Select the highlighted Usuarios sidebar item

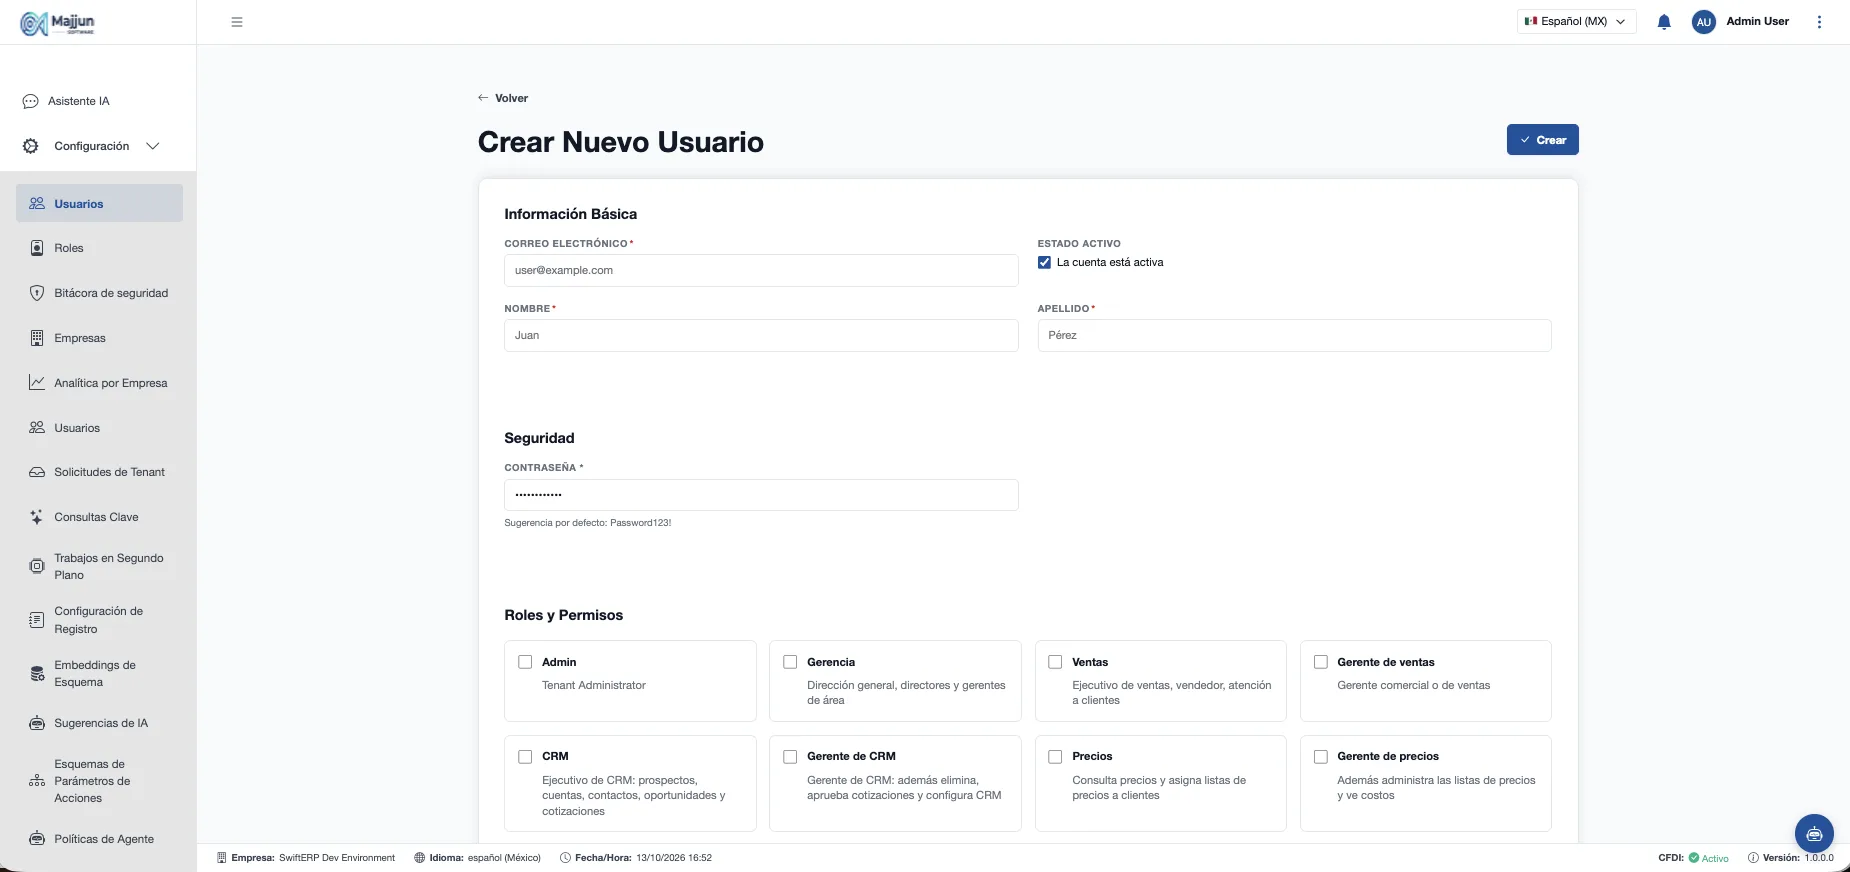[x=99, y=203]
